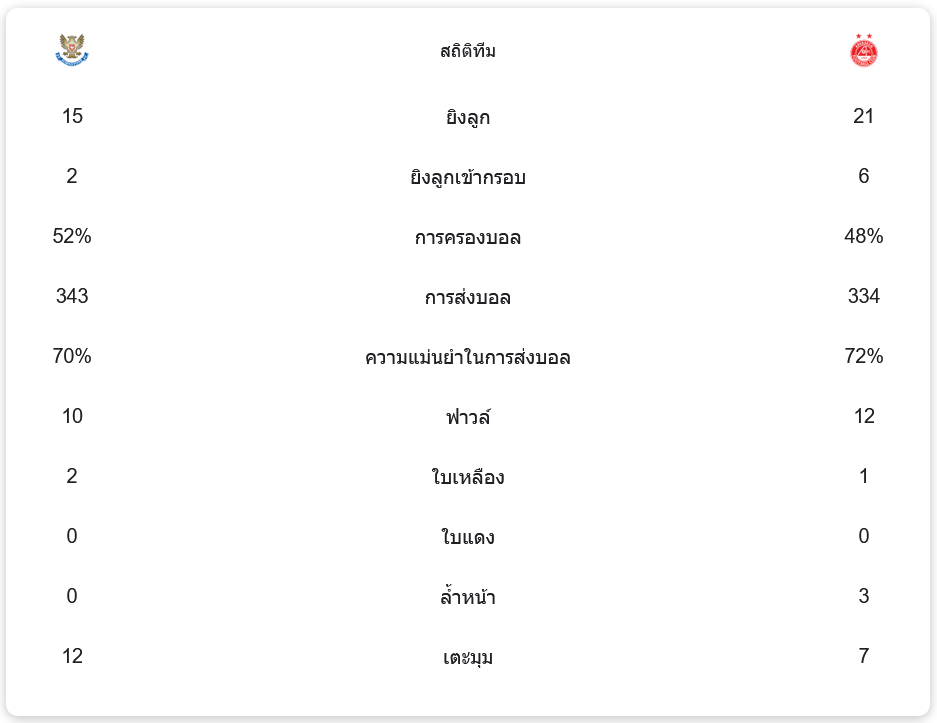Click the เตะมุม stat label

tap(468, 658)
